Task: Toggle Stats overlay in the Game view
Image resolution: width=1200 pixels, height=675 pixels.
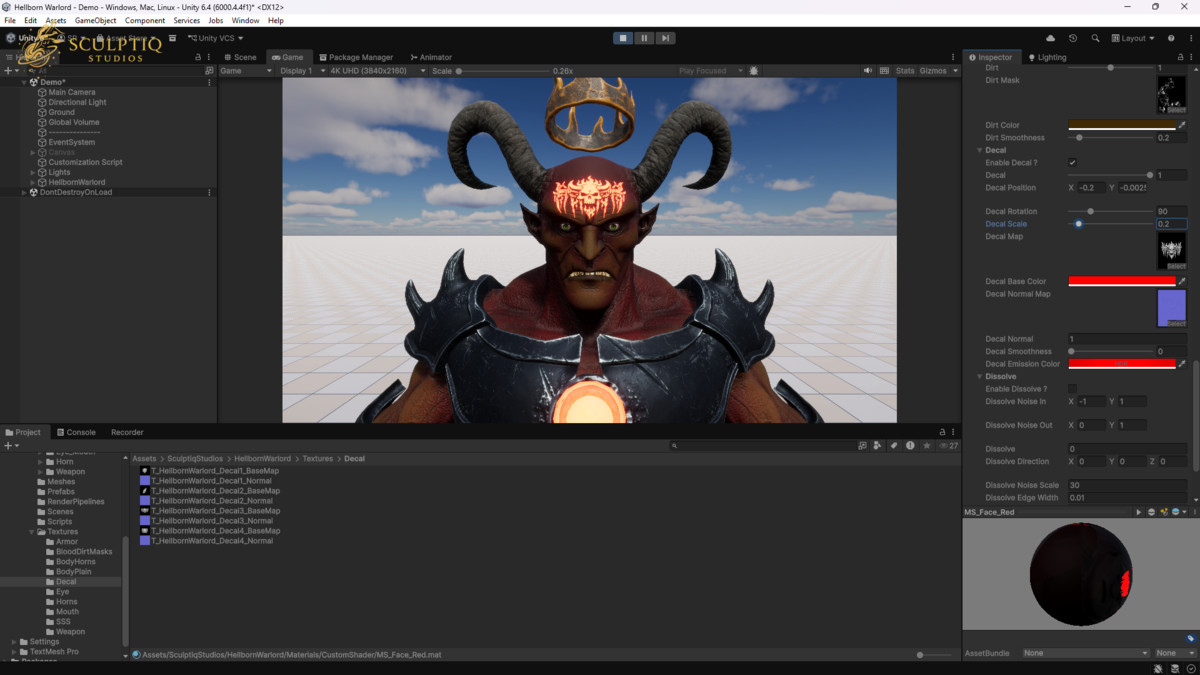Action: click(x=905, y=71)
